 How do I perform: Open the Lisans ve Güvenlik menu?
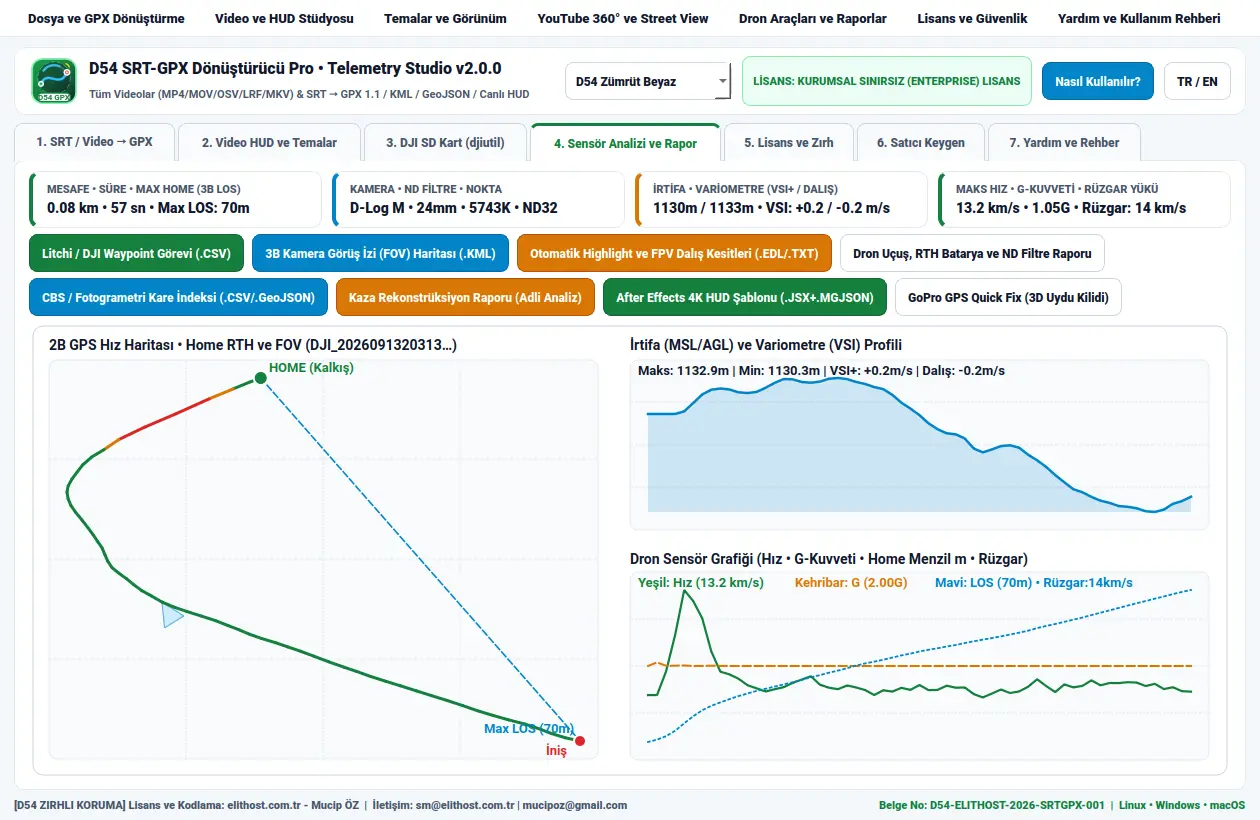pyautogui.click(x=972, y=19)
